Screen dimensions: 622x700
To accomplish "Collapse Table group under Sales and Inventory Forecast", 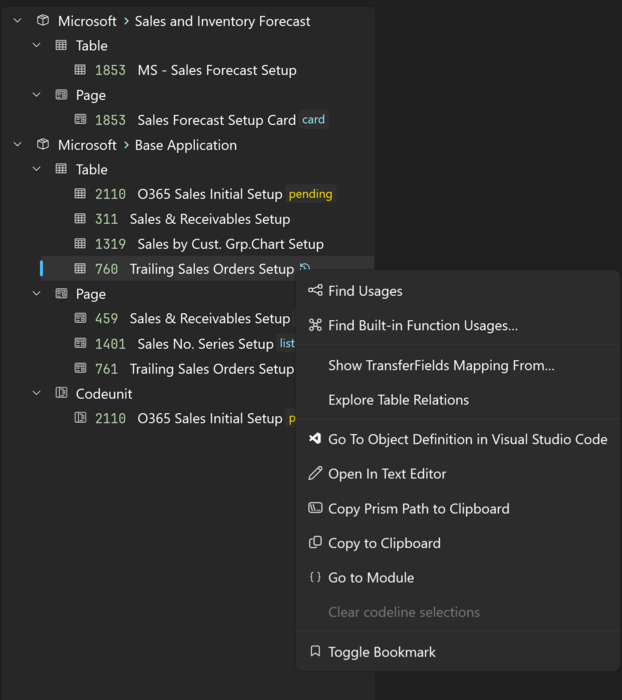I will tap(37, 45).
